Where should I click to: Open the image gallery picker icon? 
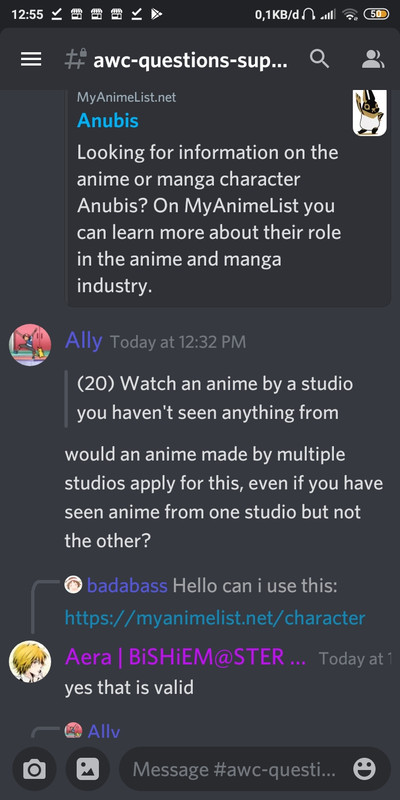[x=88, y=769]
